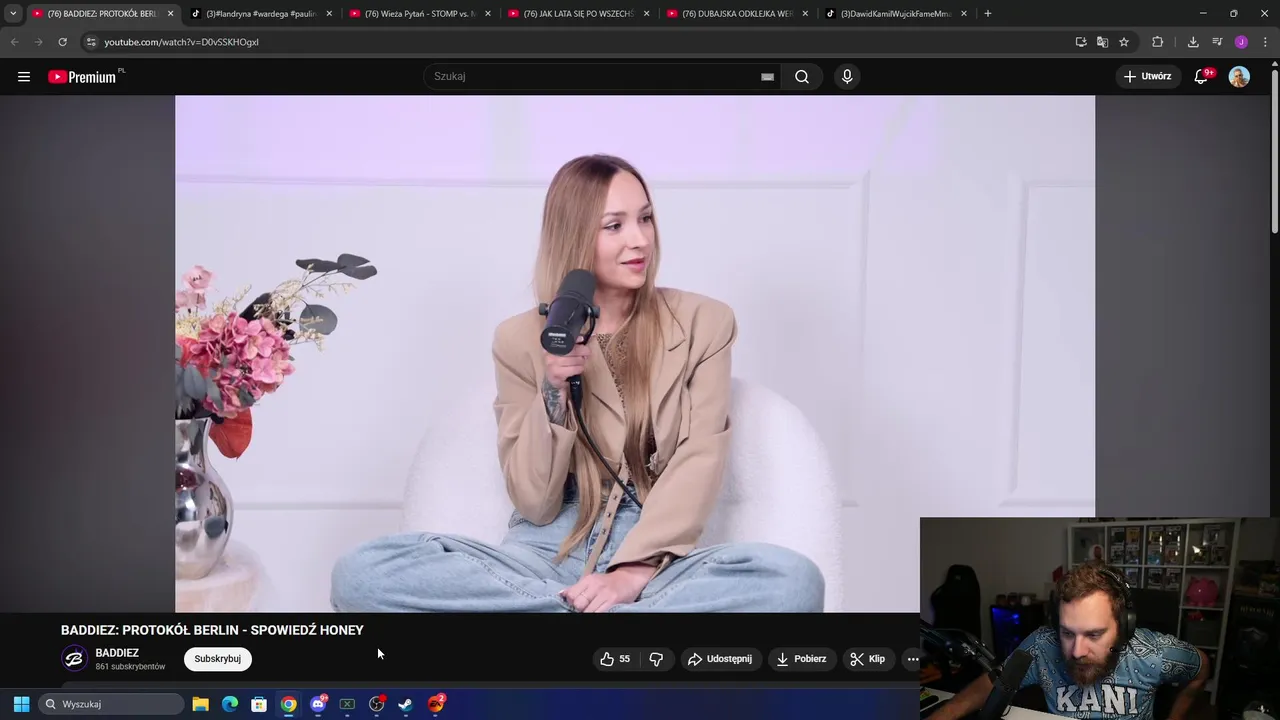This screenshot has height=720, width=1280.
Task: Reload the page in Chrome
Action: (x=62, y=42)
